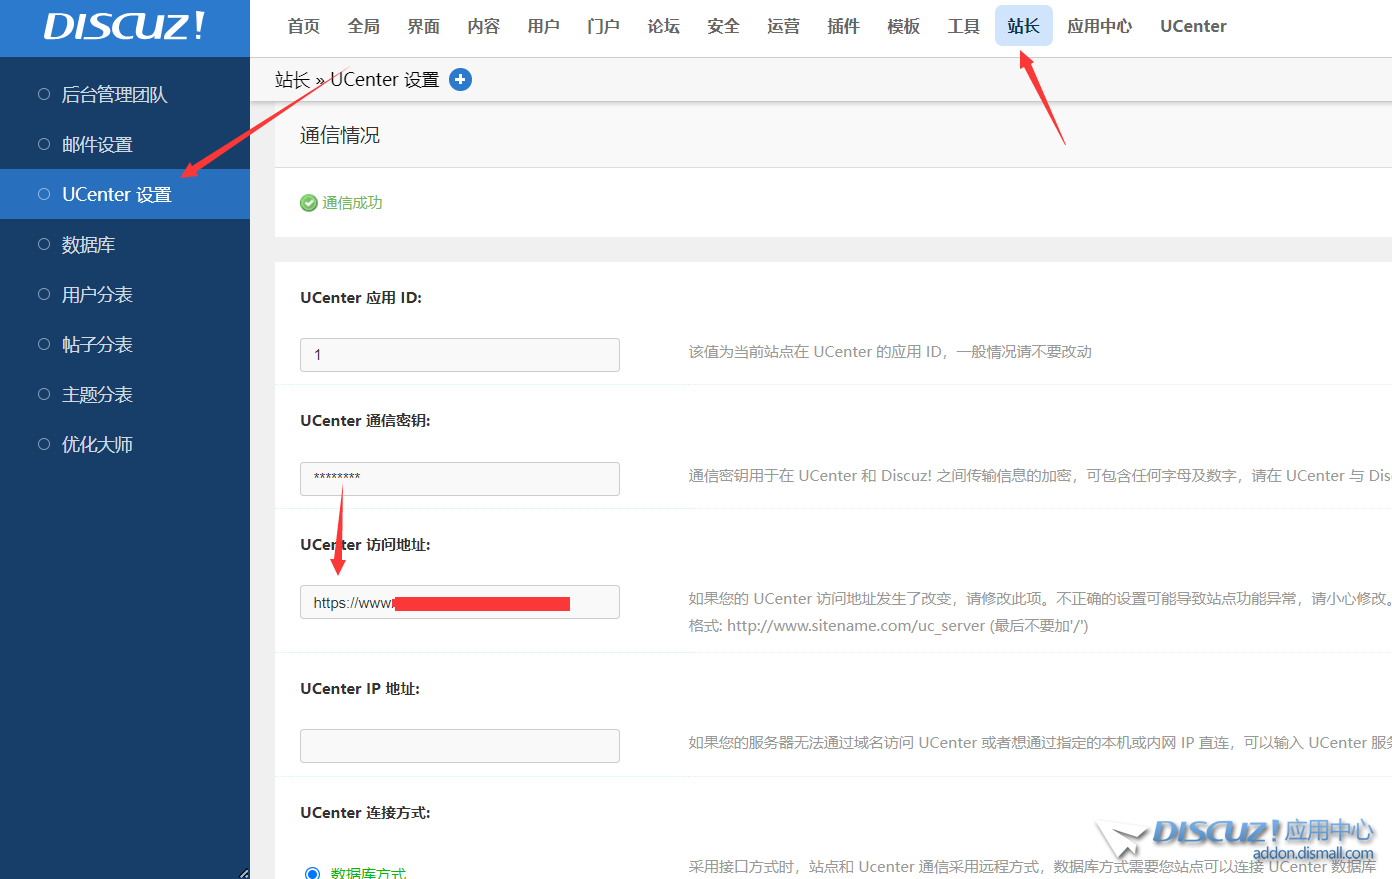Image resolution: width=1392 pixels, height=879 pixels.
Task: Open 邮件设置 in the sidebar
Action: (x=97, y=145)
